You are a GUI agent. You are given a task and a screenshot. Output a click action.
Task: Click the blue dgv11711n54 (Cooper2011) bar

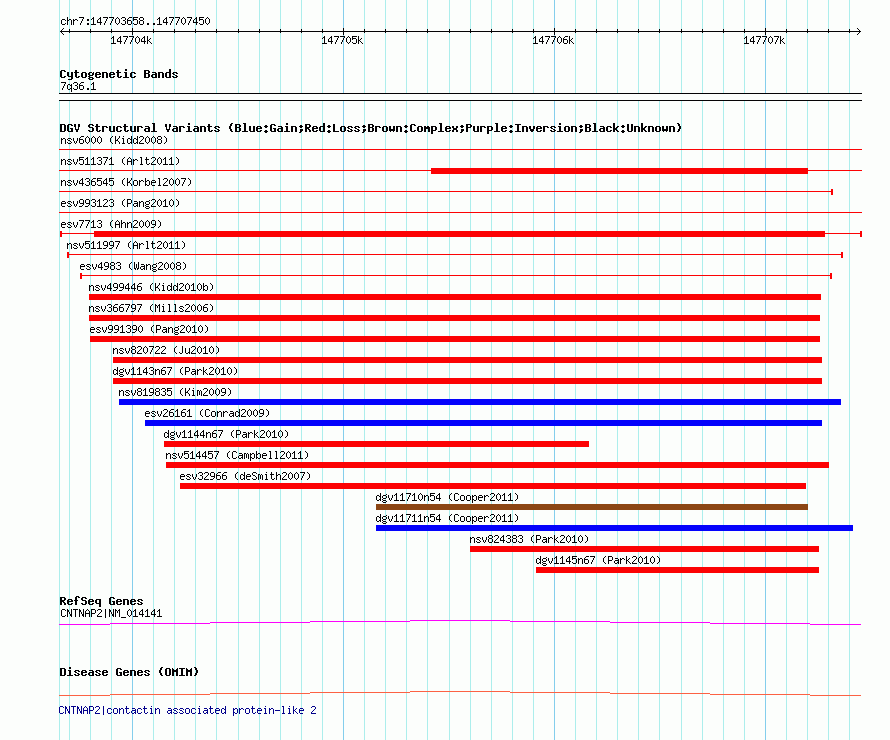[613, 528]
